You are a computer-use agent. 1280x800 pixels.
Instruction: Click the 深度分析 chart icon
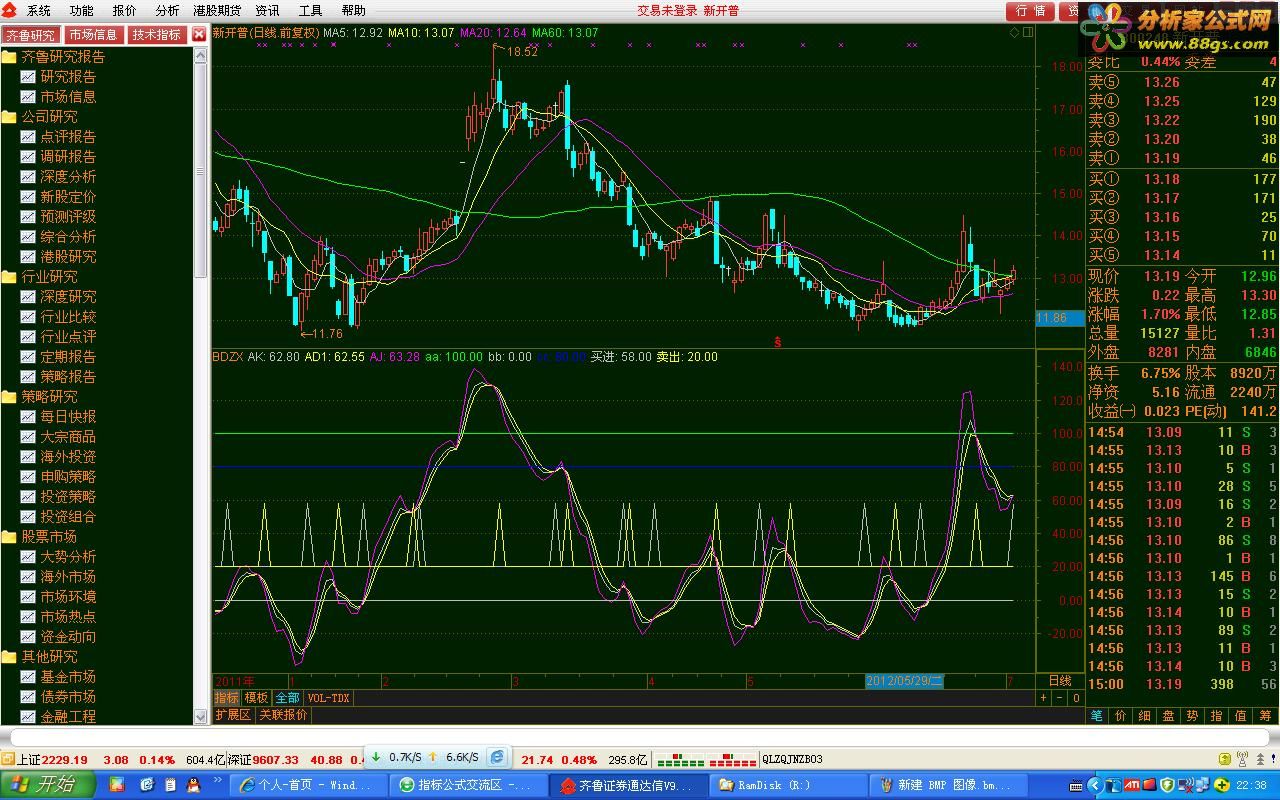pos(28,177)
